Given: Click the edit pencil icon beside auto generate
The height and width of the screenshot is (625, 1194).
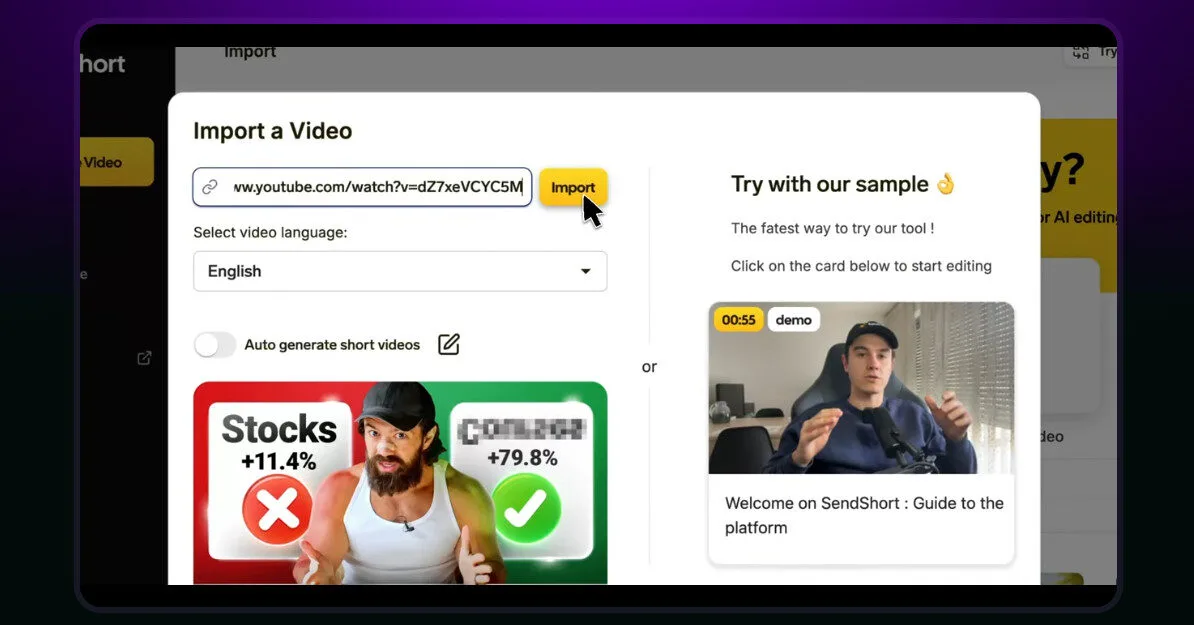Looking at the screenshot, I should point(448,344).
